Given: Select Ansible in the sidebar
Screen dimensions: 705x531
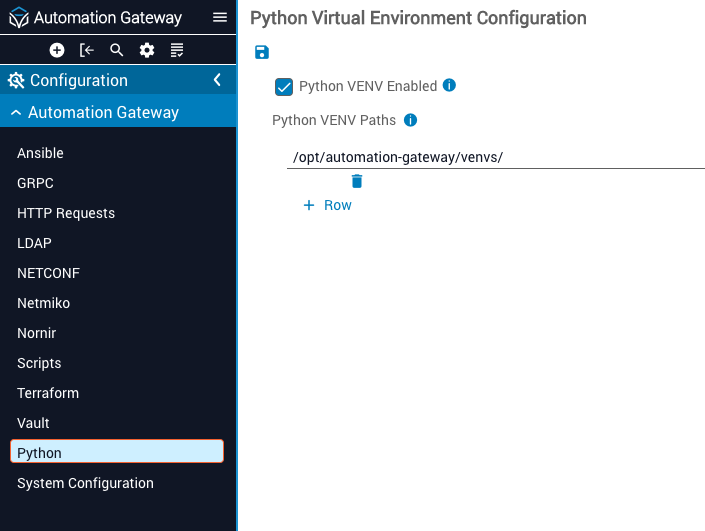Looking at the screenshot, I should (40, 153).
